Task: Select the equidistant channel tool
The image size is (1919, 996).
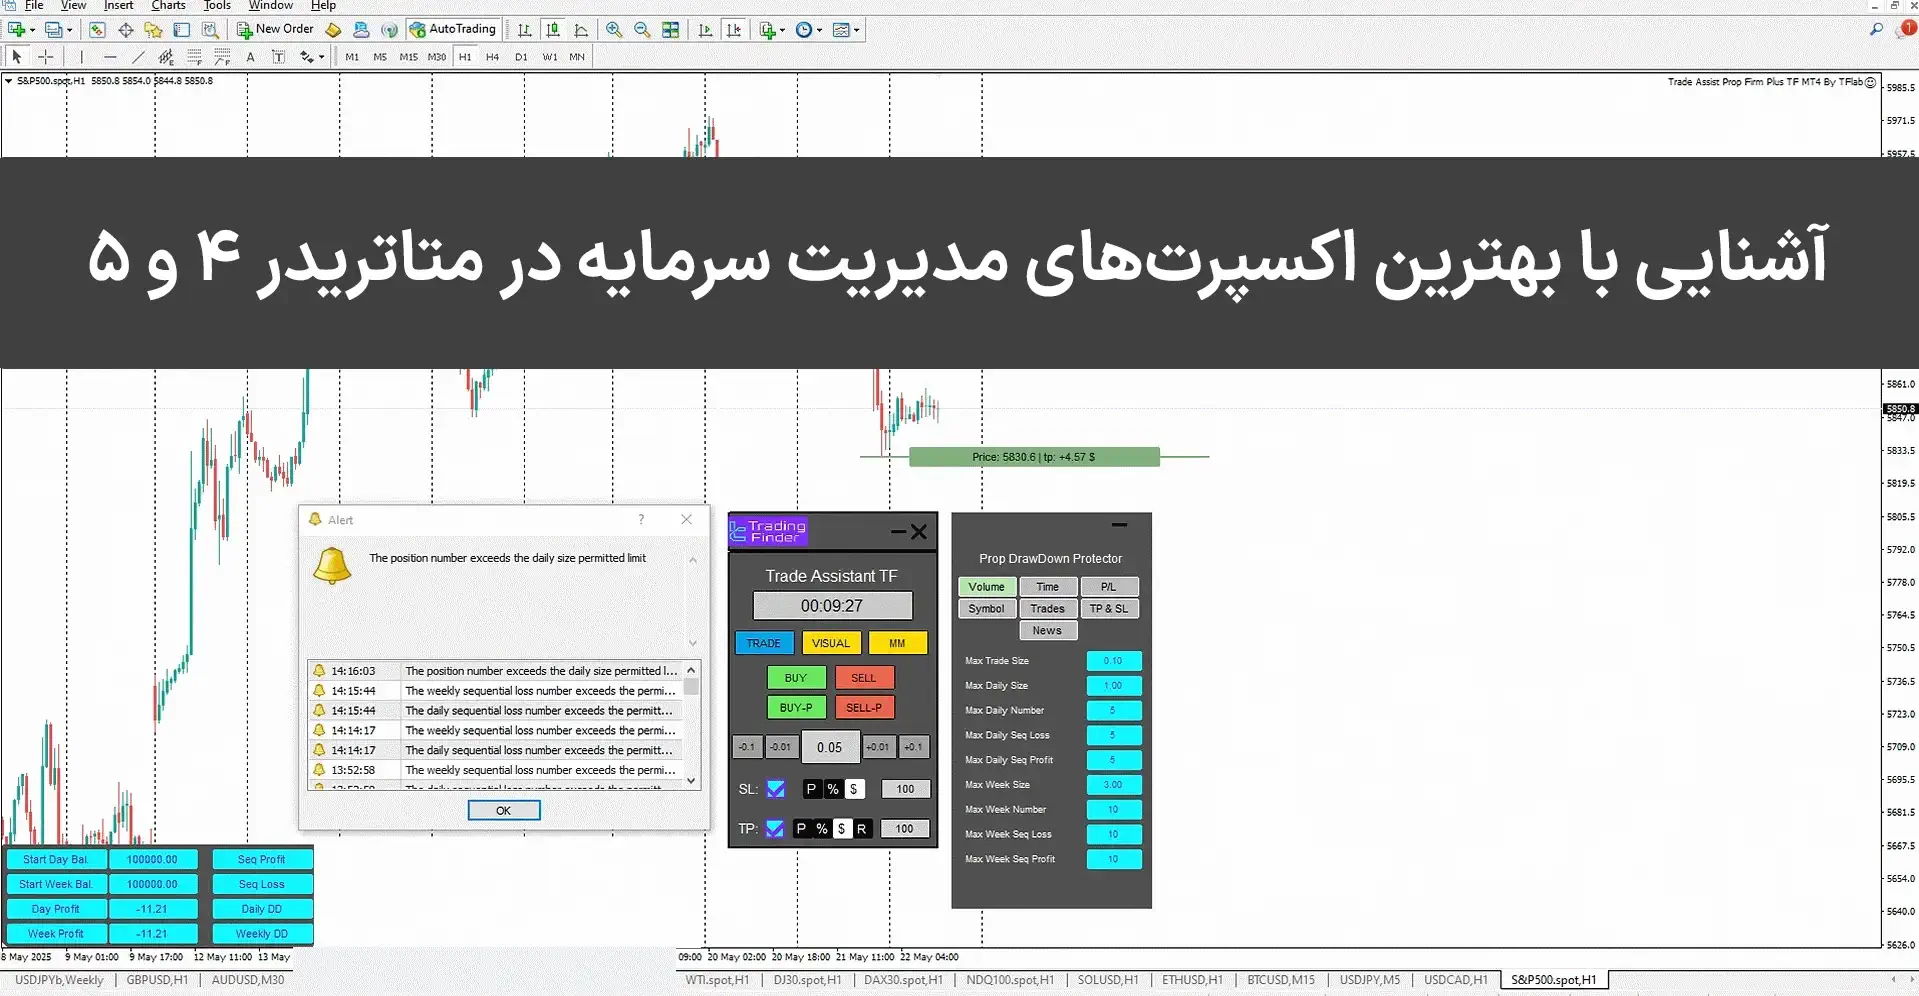Action: coord(166,57)
